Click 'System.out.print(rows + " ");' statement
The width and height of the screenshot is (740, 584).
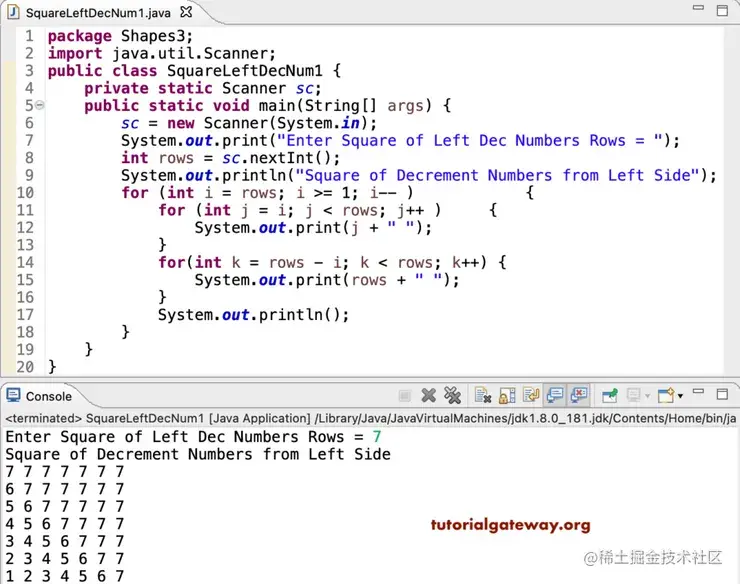click(327, 280)
